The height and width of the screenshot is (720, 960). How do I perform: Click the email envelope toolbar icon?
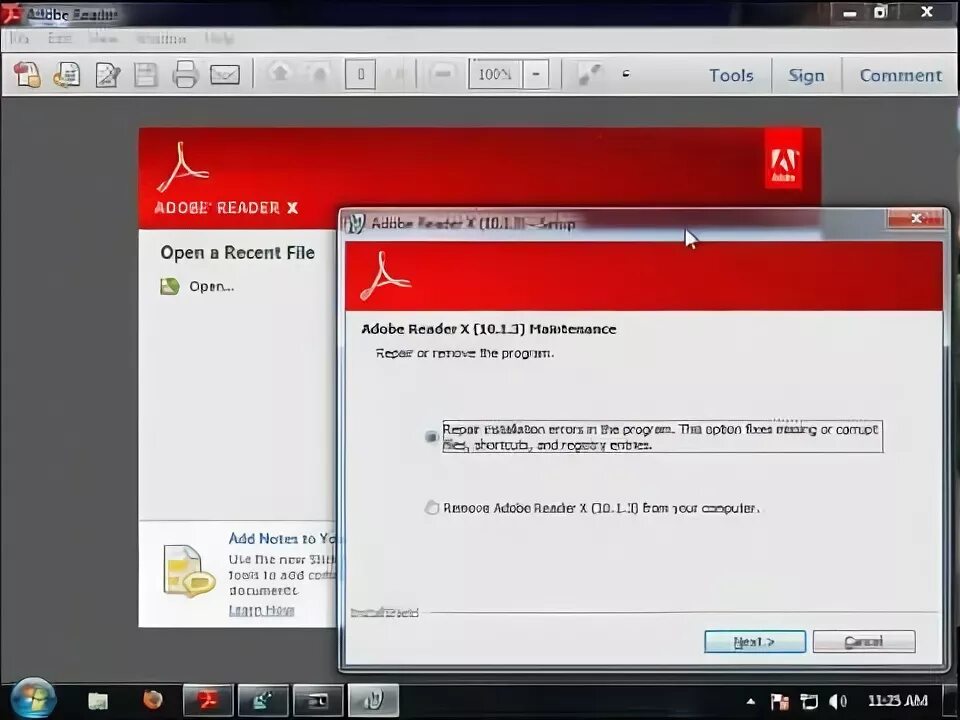pyautogui.click(x=225, y=75)
